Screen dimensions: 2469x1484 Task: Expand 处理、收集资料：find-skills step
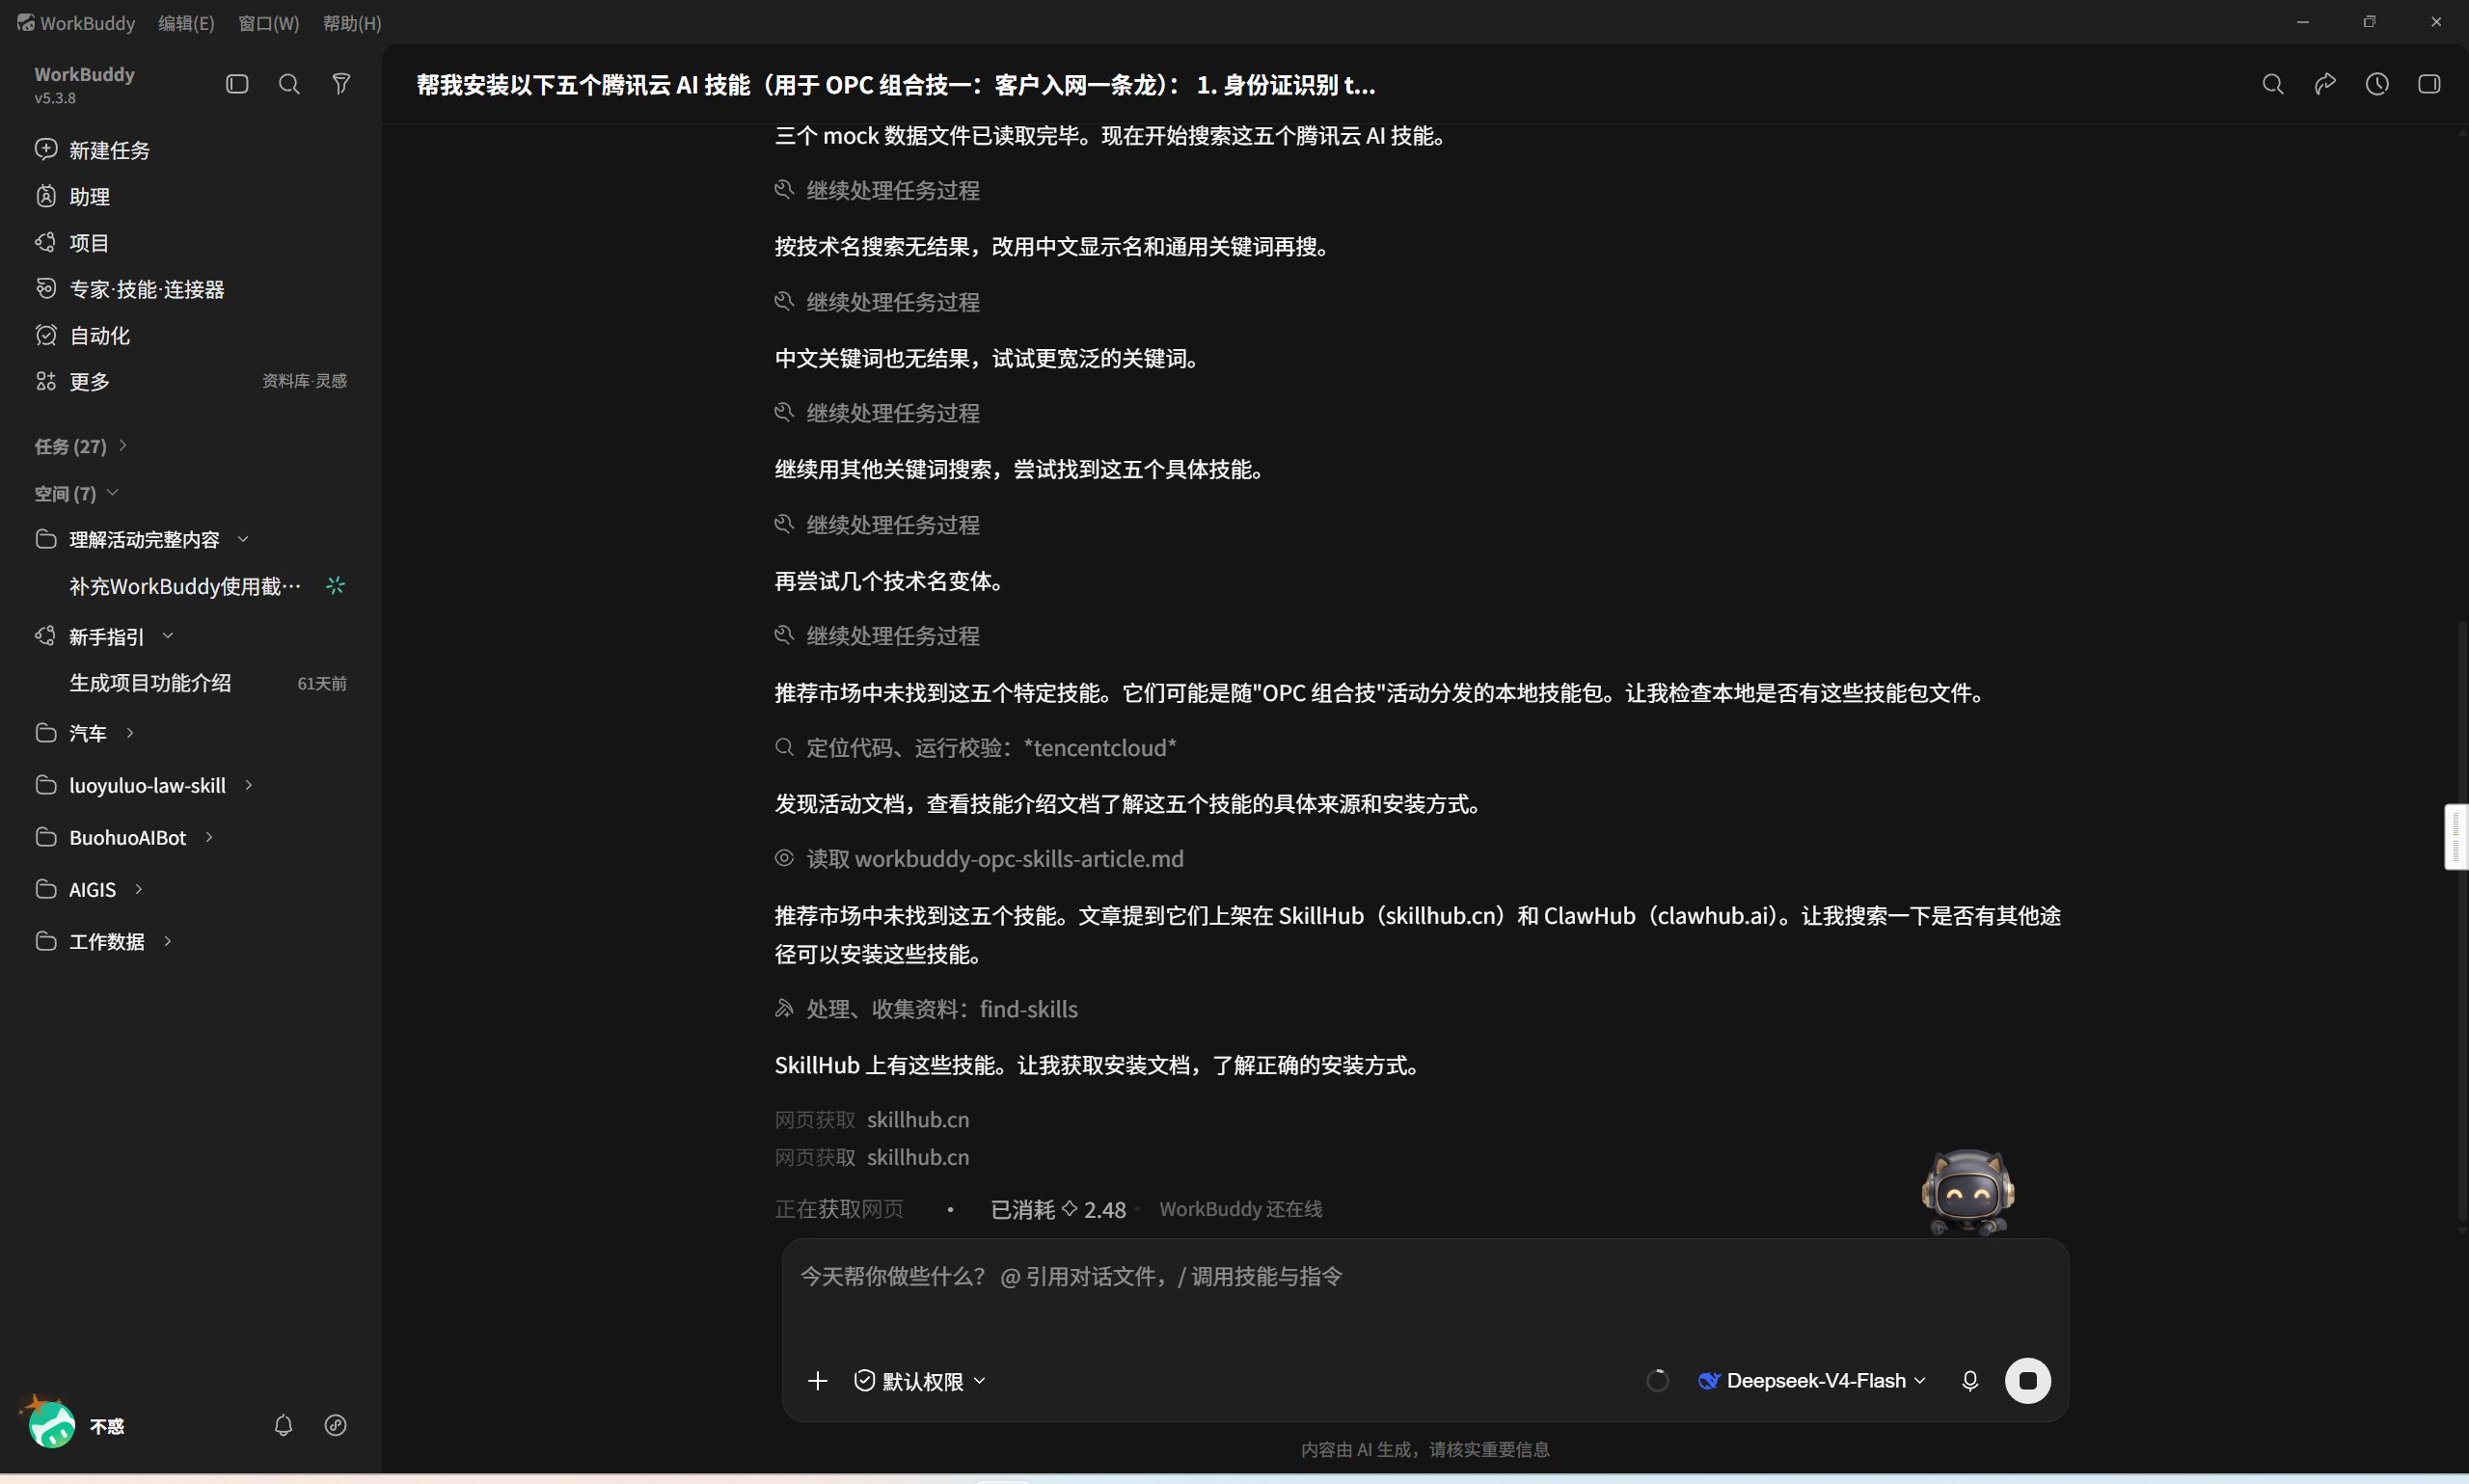[x=927, y=1009]
